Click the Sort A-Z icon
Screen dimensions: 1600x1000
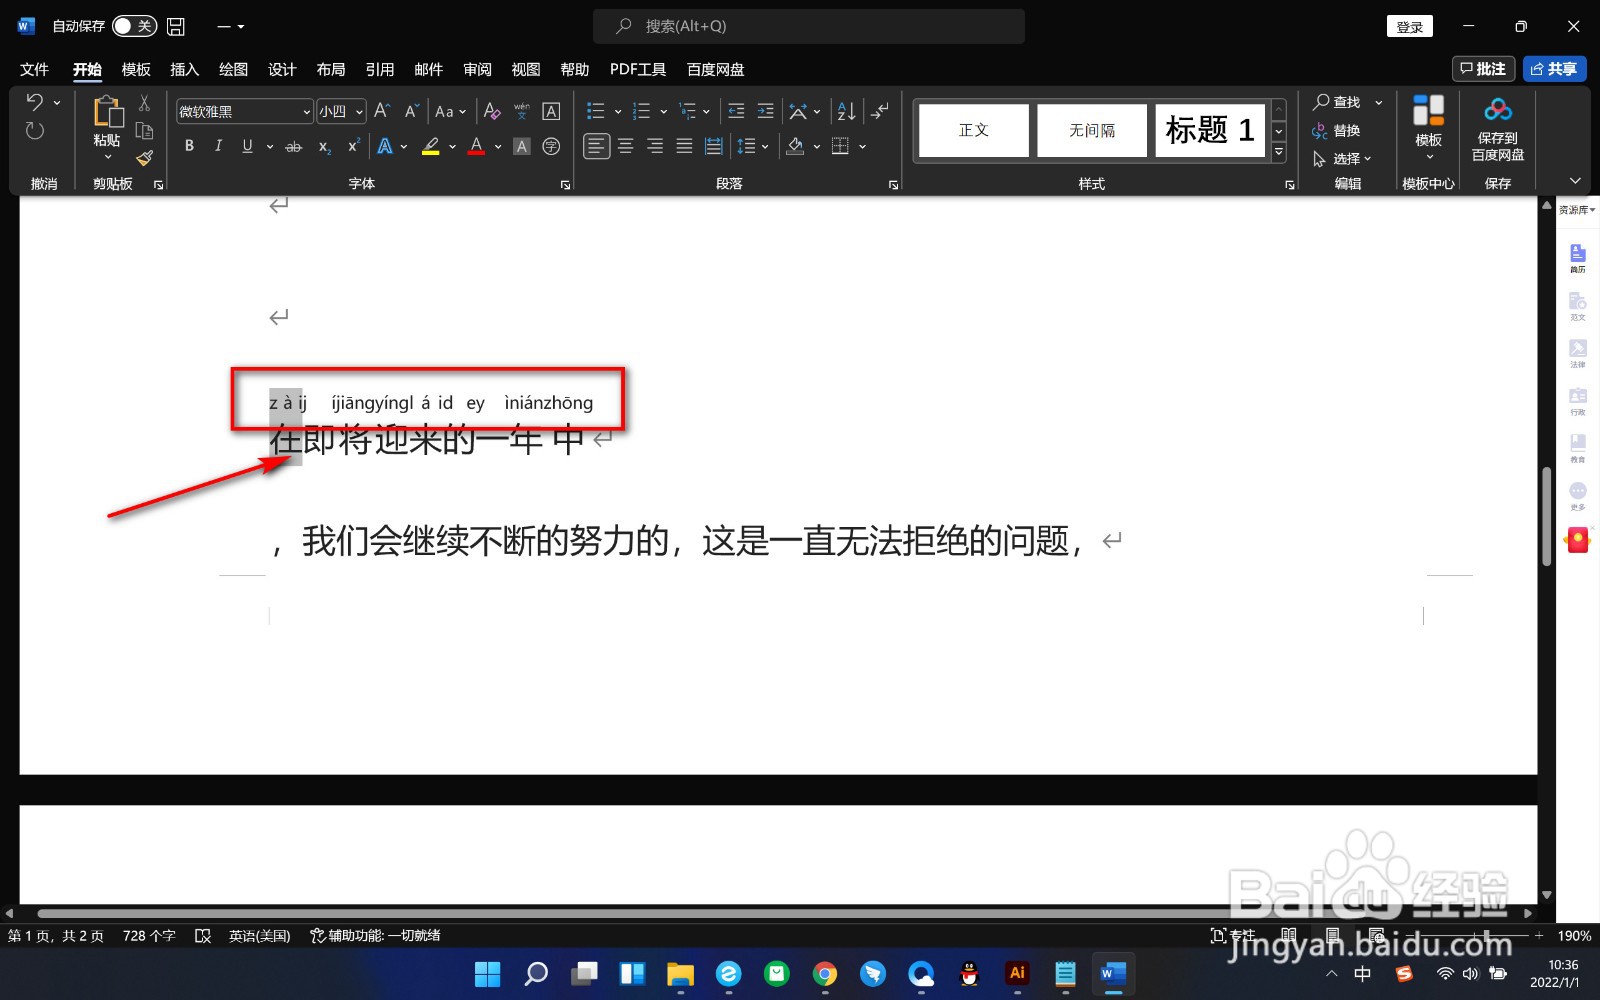(x=846, y=111)
